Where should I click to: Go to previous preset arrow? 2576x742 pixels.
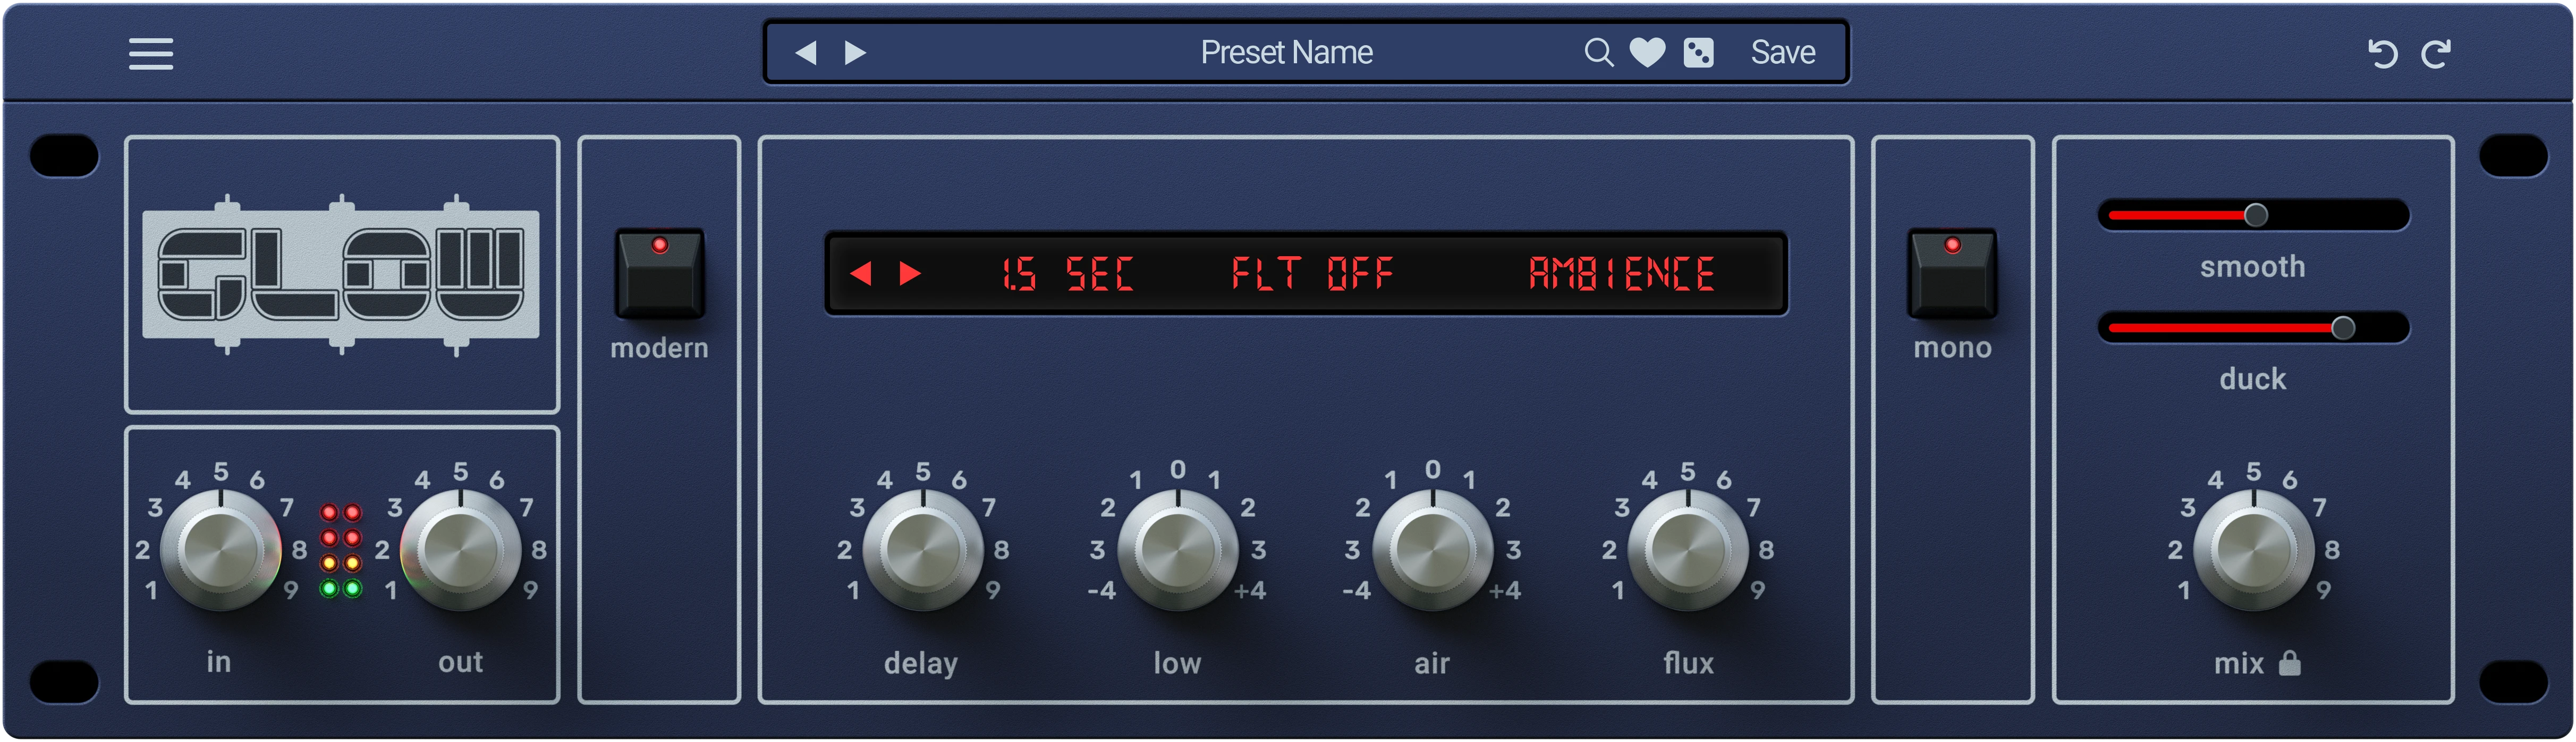pos(806,52)
